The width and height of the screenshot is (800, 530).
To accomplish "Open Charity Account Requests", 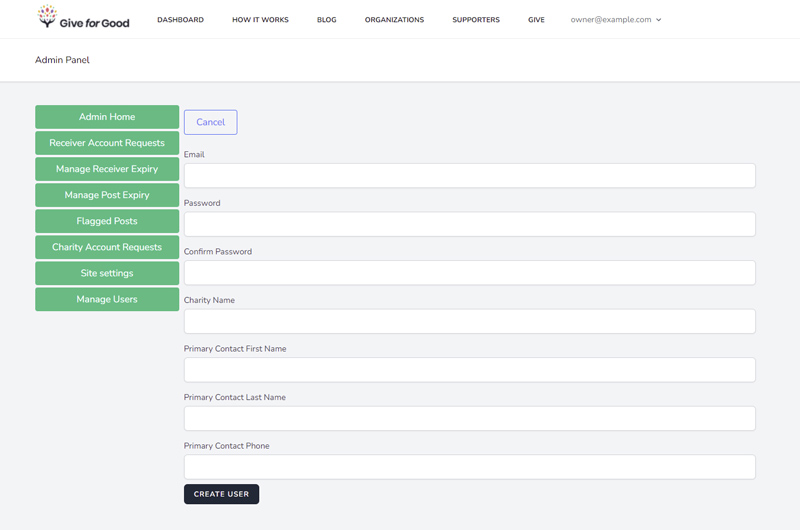I will point(107,247).
